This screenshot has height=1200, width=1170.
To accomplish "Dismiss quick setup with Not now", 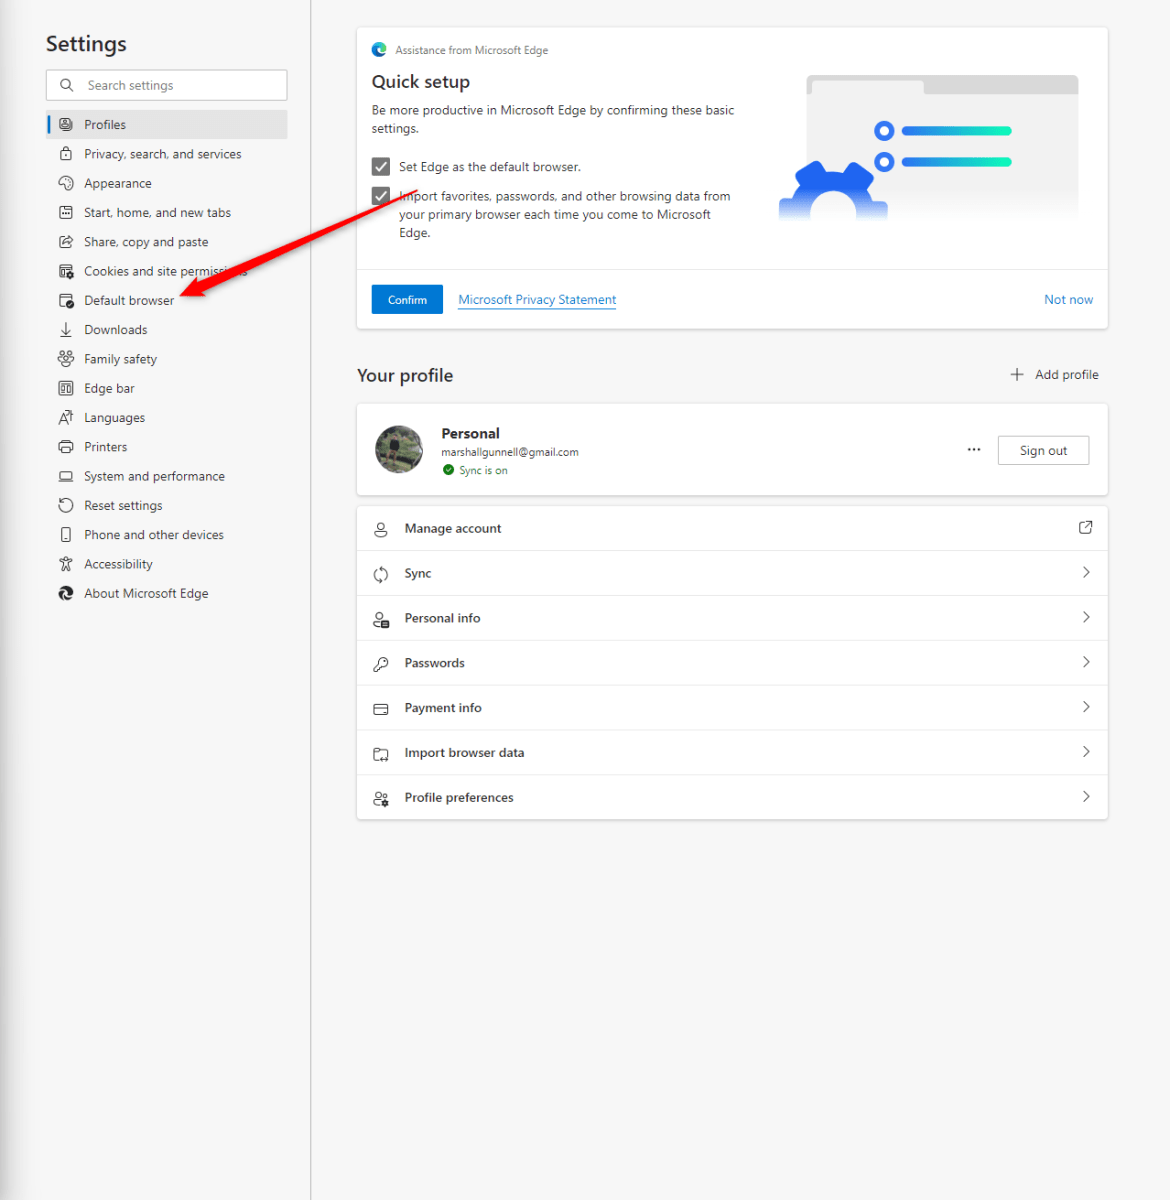I will click(x=1068, y=300).
